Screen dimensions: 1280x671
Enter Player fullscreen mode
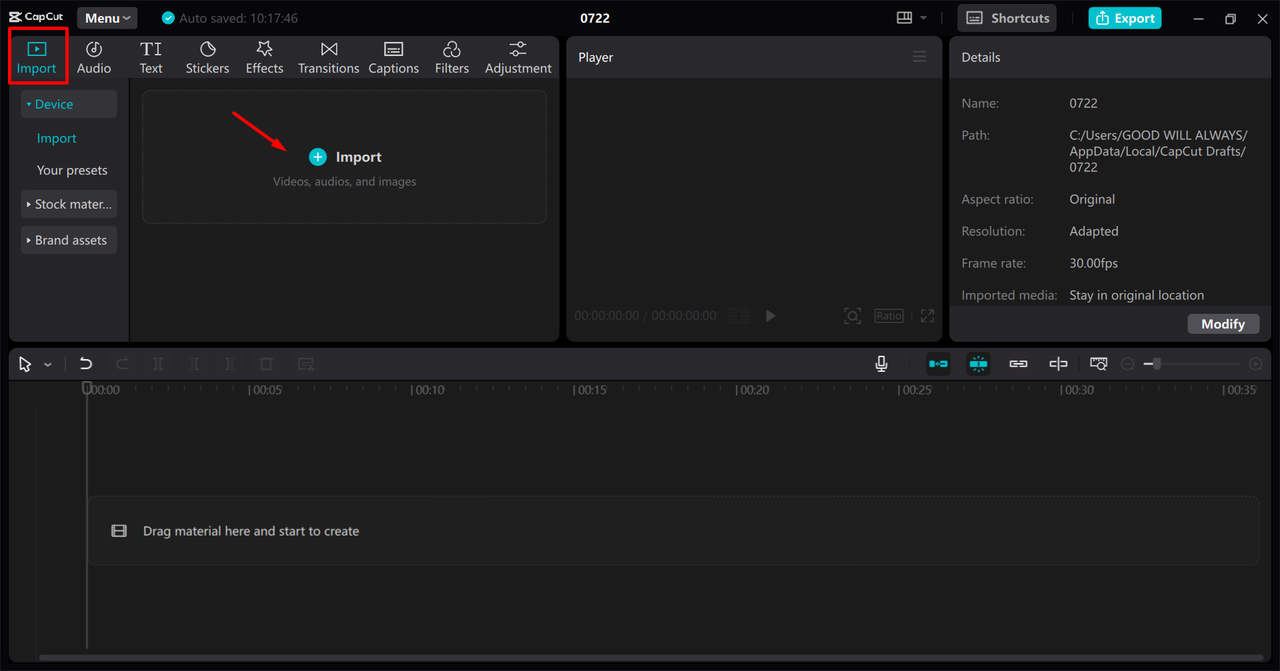927,316
